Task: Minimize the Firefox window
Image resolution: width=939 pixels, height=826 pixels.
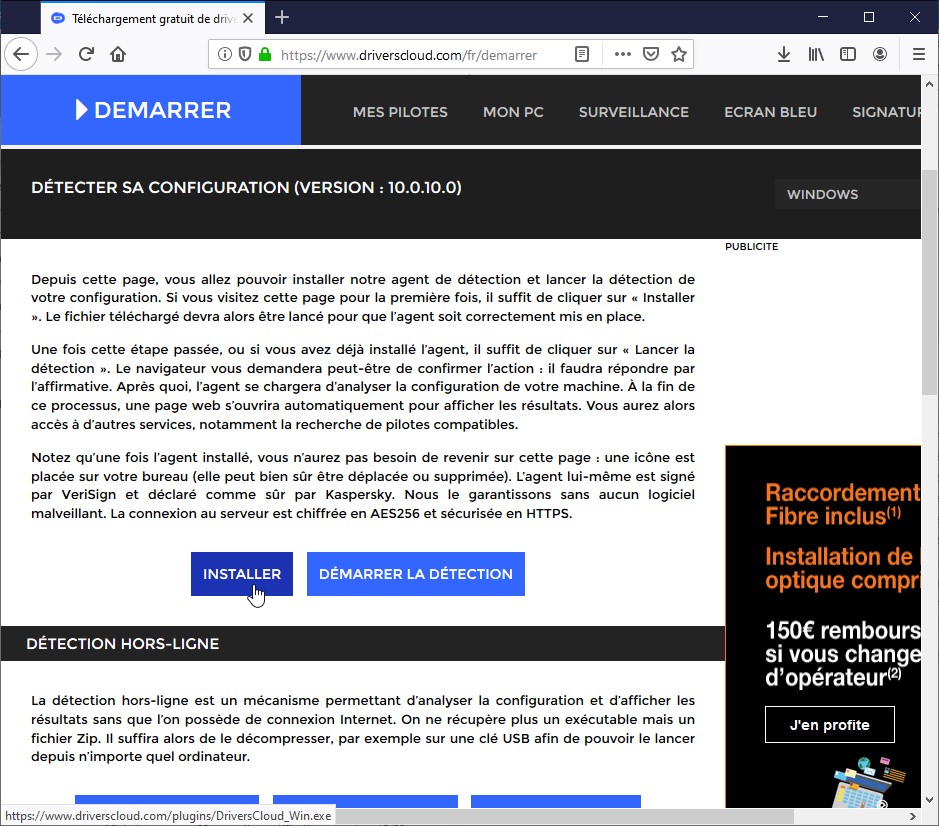Action: click(x=823, y=17)
